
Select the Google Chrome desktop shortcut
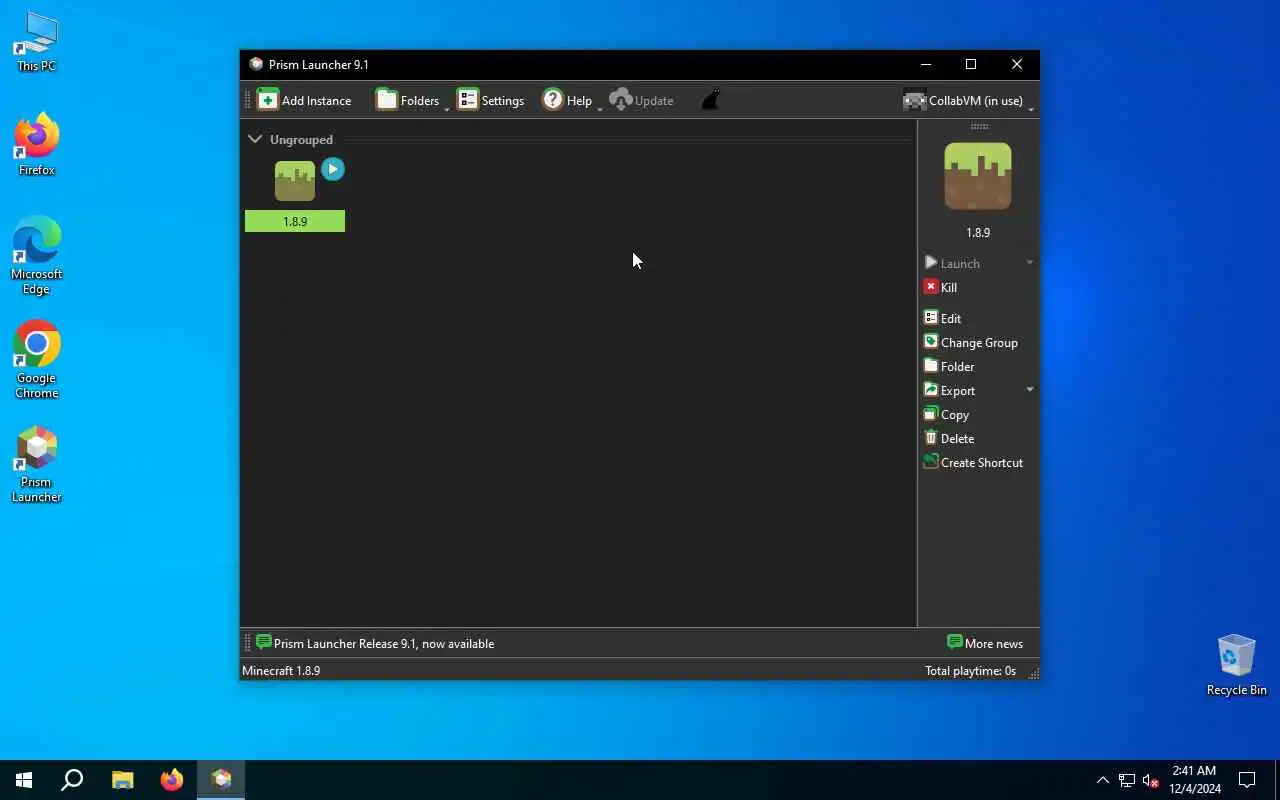tap(36, 360)
